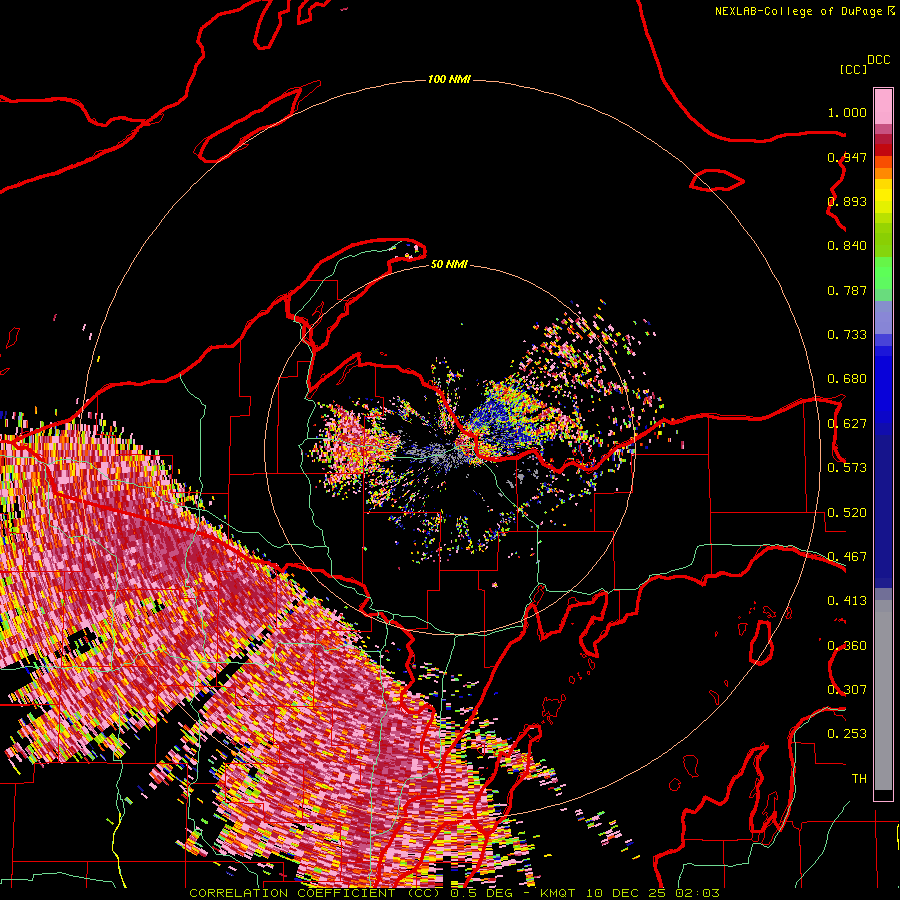
Task: Select the 0.840 legend value
Action: tap(847, 246)
